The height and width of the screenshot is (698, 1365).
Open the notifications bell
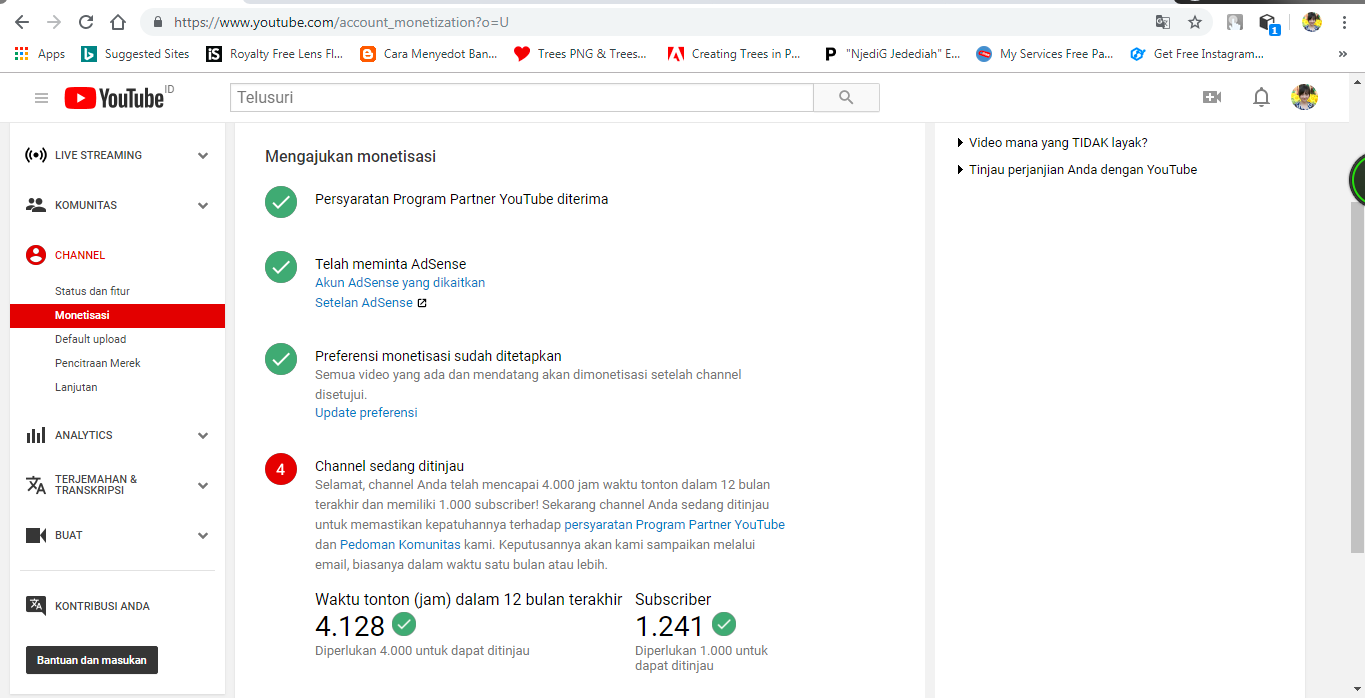tap(1261, 97)
